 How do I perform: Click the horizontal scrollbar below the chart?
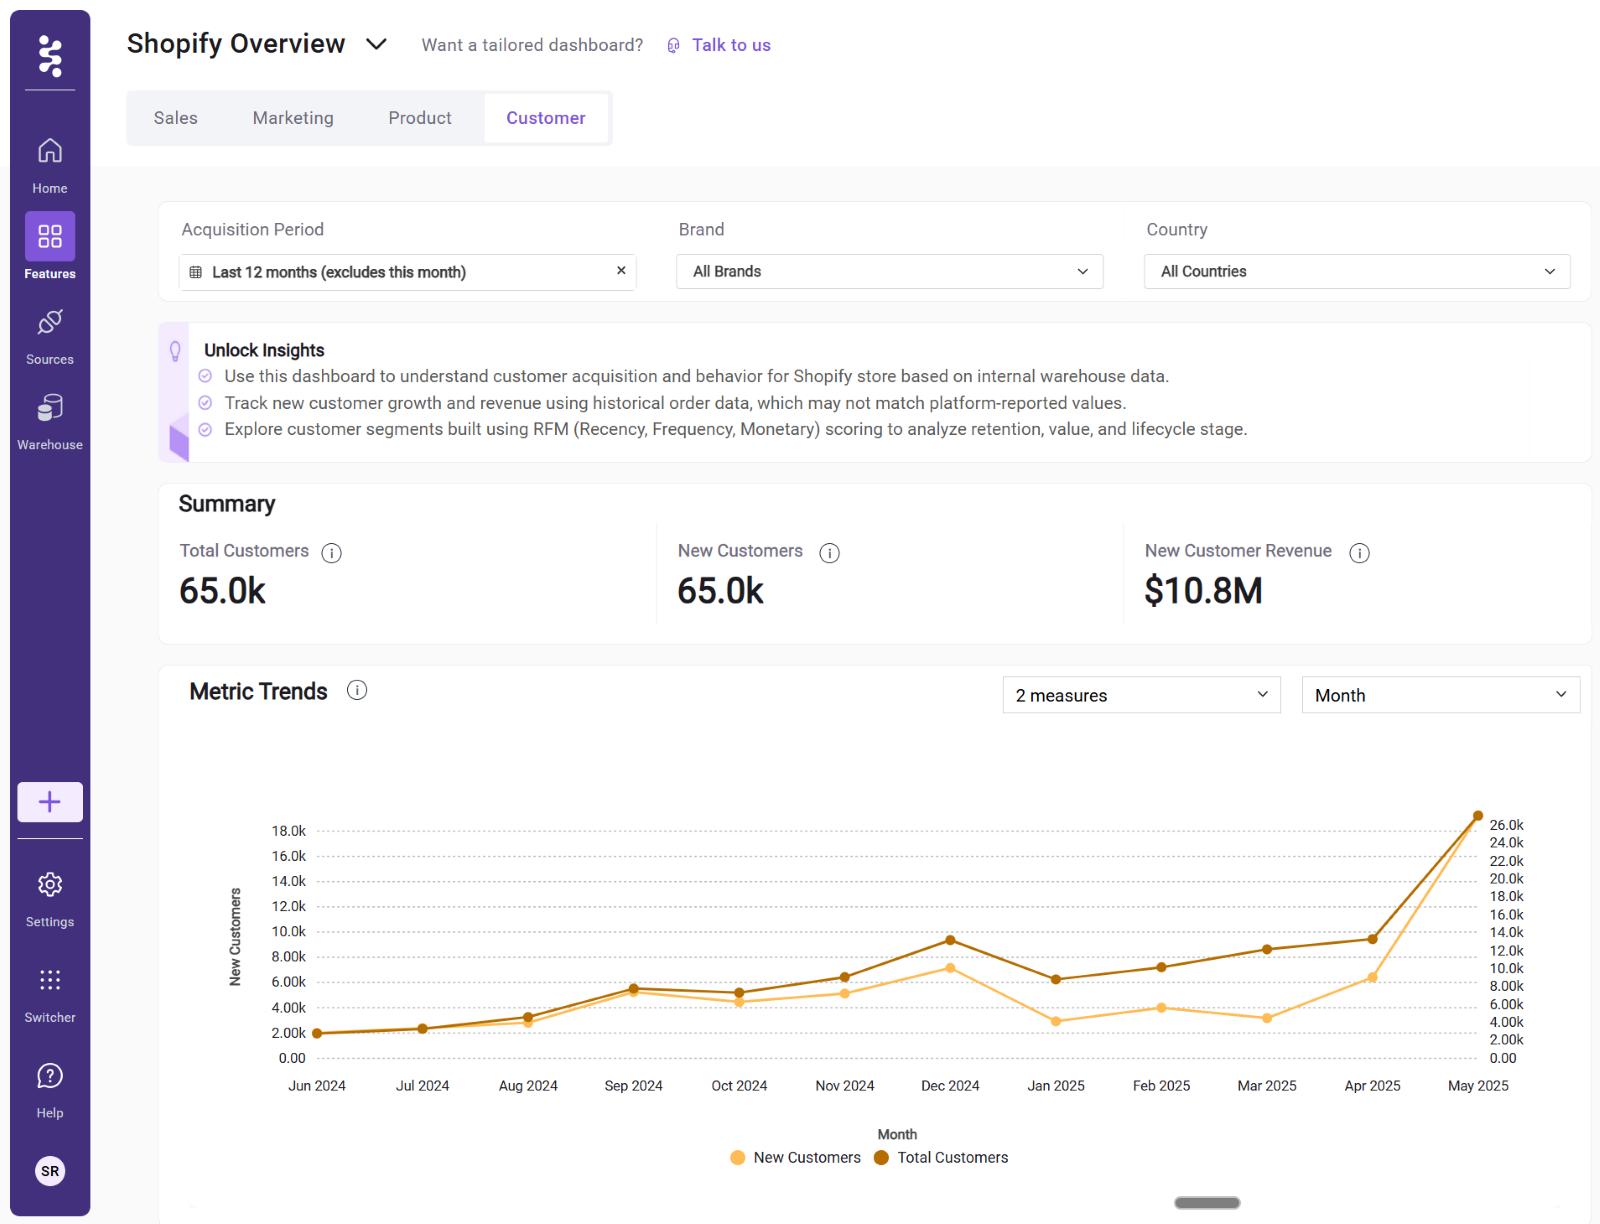pyautogui.click(x=1207, y=1203)
